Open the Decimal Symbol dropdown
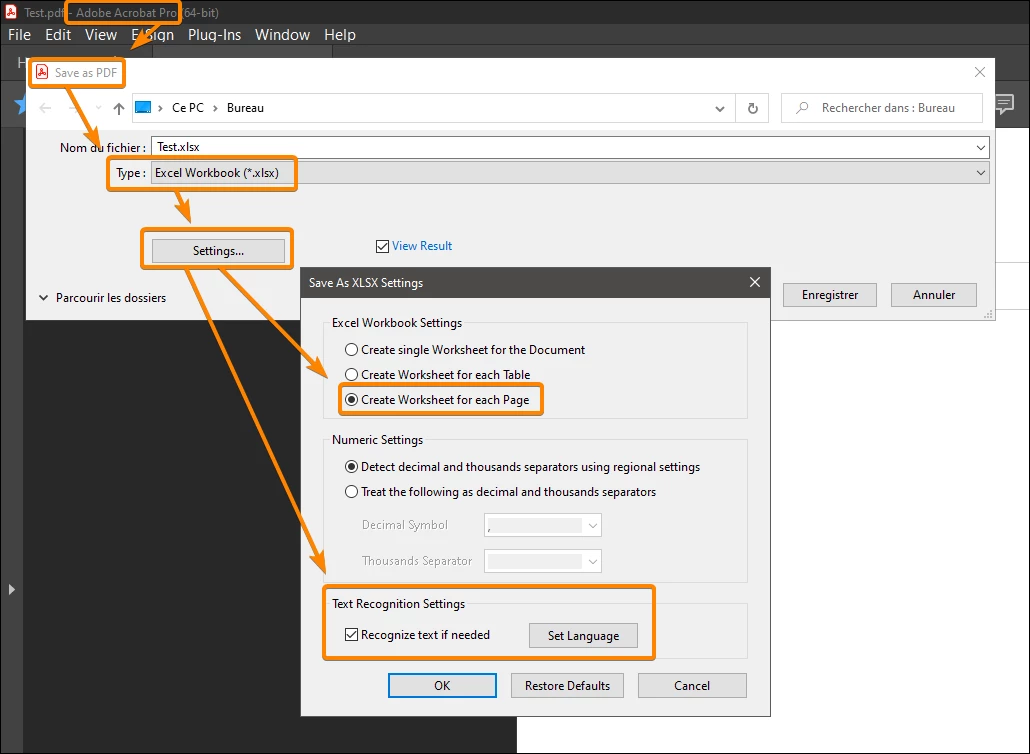This screenshot has width=1030, height=754. (543, 525)
